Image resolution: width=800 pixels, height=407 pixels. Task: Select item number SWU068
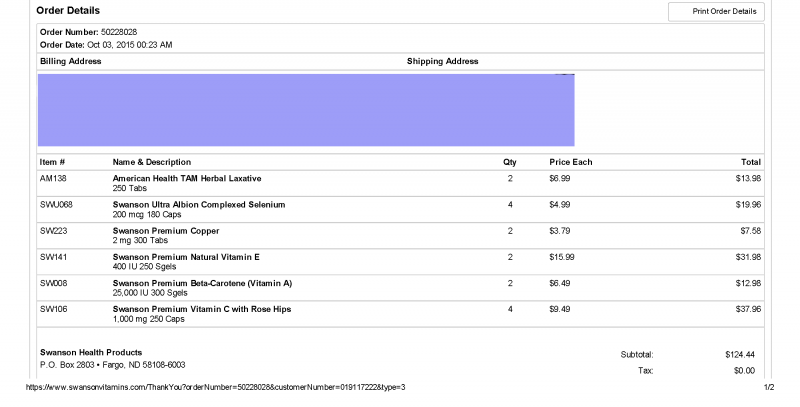(56, 205)
